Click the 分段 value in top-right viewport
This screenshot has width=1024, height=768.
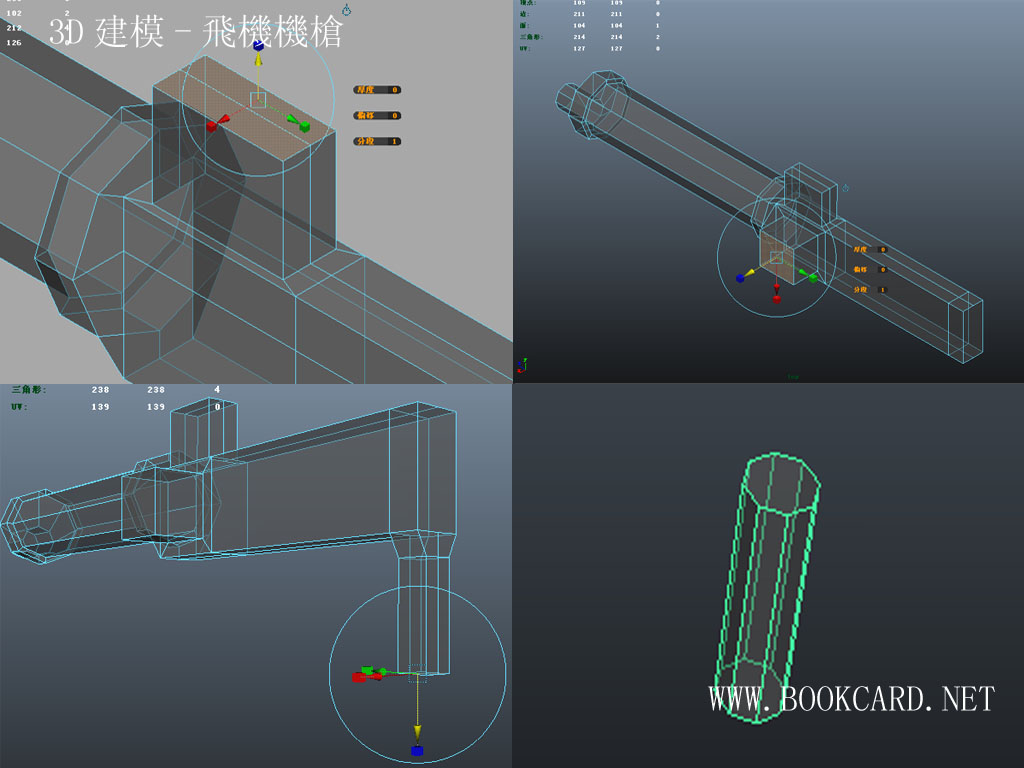point(882,289)
